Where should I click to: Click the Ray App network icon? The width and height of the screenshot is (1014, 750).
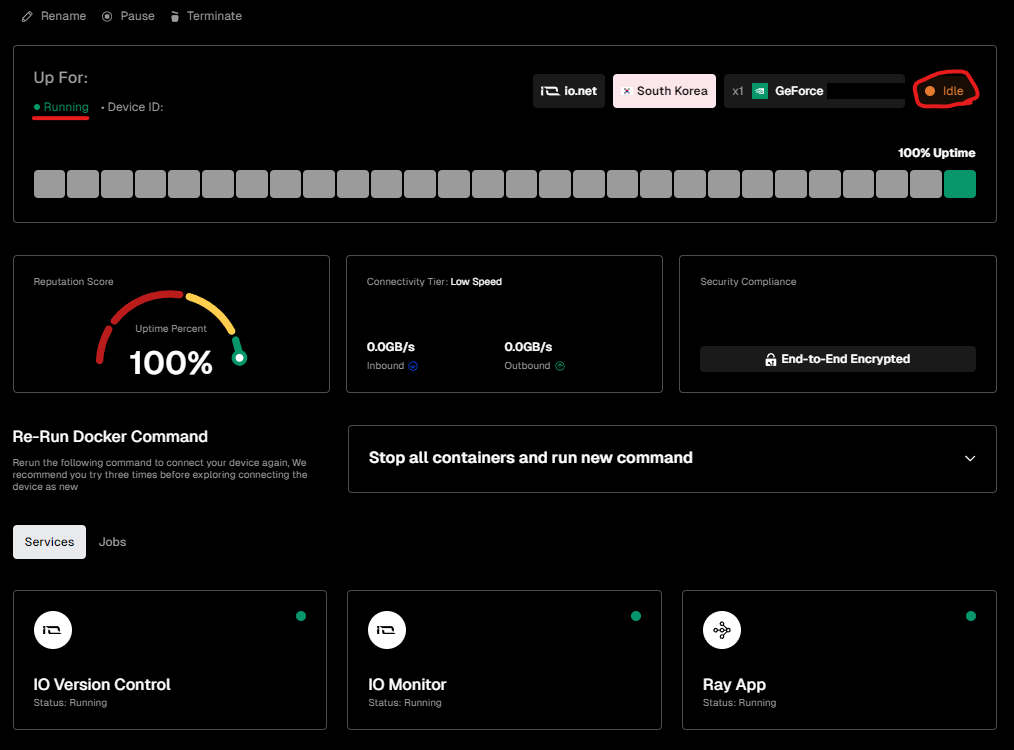722,630
